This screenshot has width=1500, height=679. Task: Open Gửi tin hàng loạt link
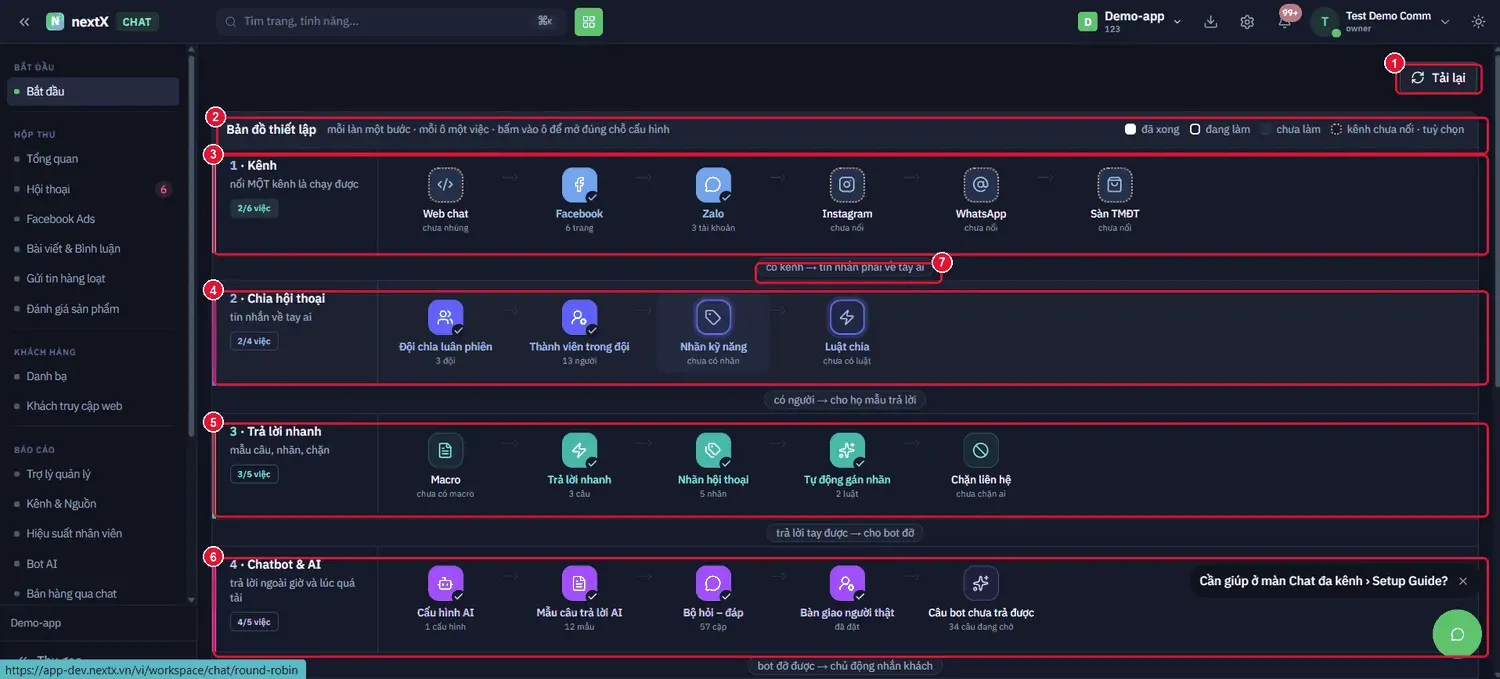[93, 279]
